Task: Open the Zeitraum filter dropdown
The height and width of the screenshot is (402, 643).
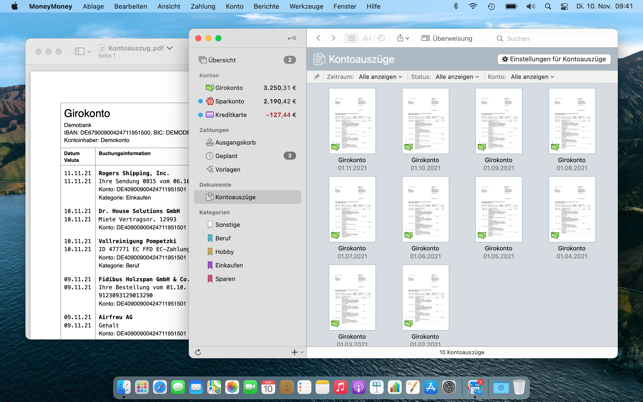Action: (380, 77)
